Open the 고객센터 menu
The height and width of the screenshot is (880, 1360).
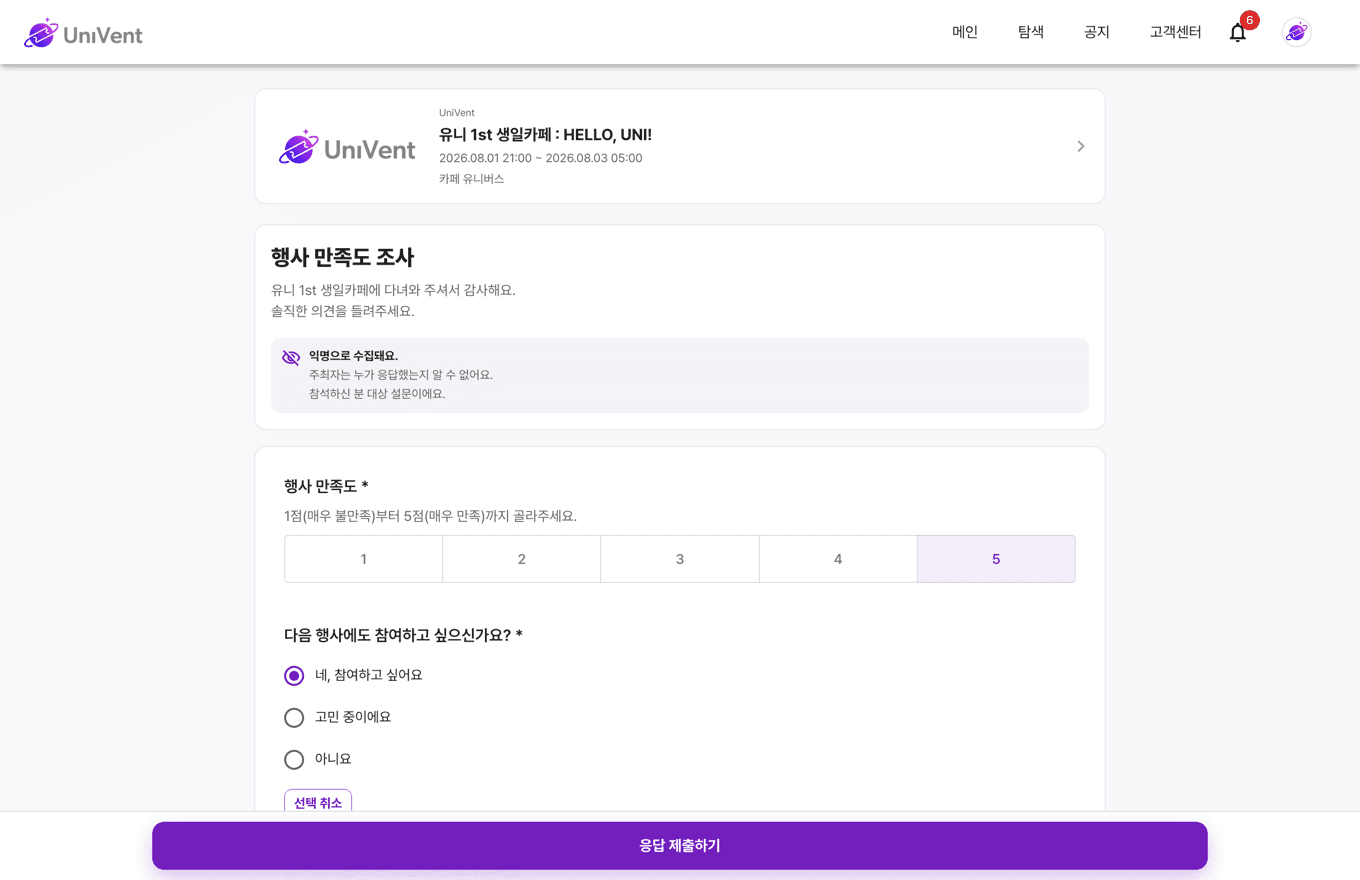tap(1176, 32)
